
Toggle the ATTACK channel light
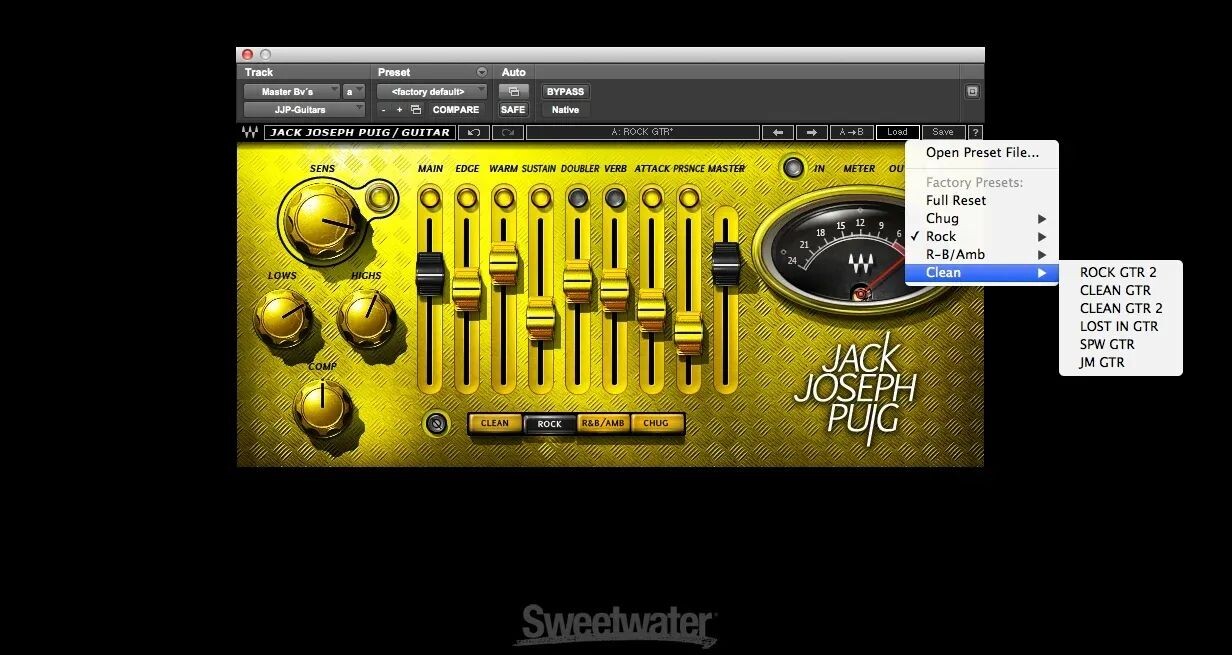point(651,198)
